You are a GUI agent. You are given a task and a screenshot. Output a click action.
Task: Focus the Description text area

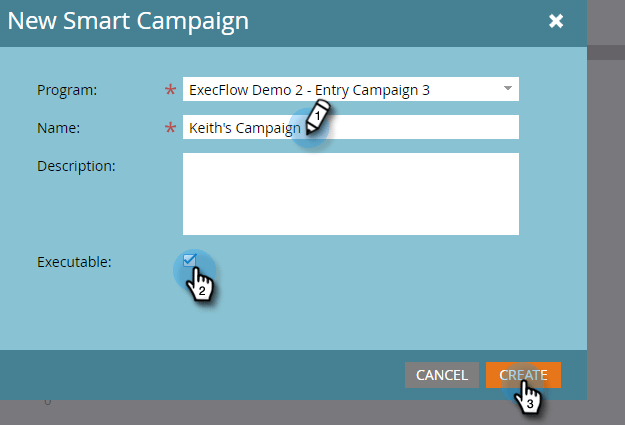(x=351, y=194)
